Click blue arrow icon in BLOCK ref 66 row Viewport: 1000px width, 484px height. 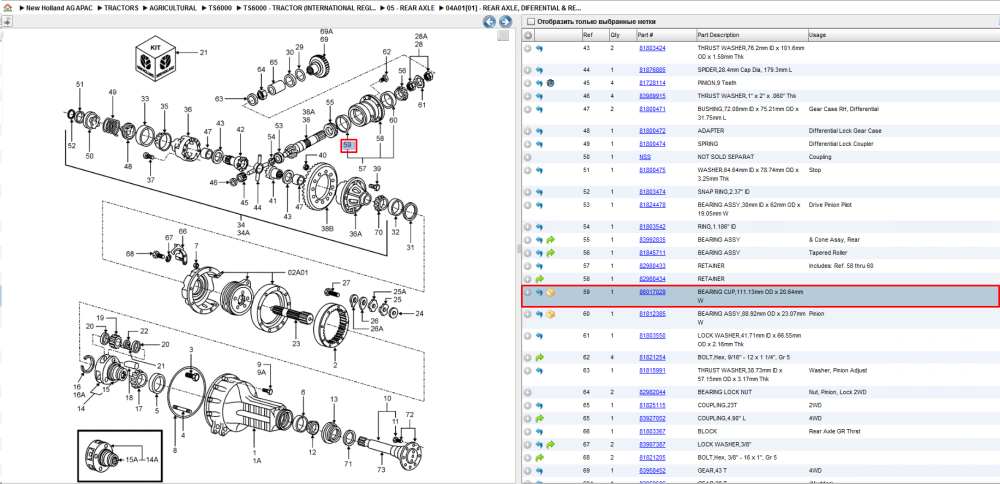[x=539, y=432]
